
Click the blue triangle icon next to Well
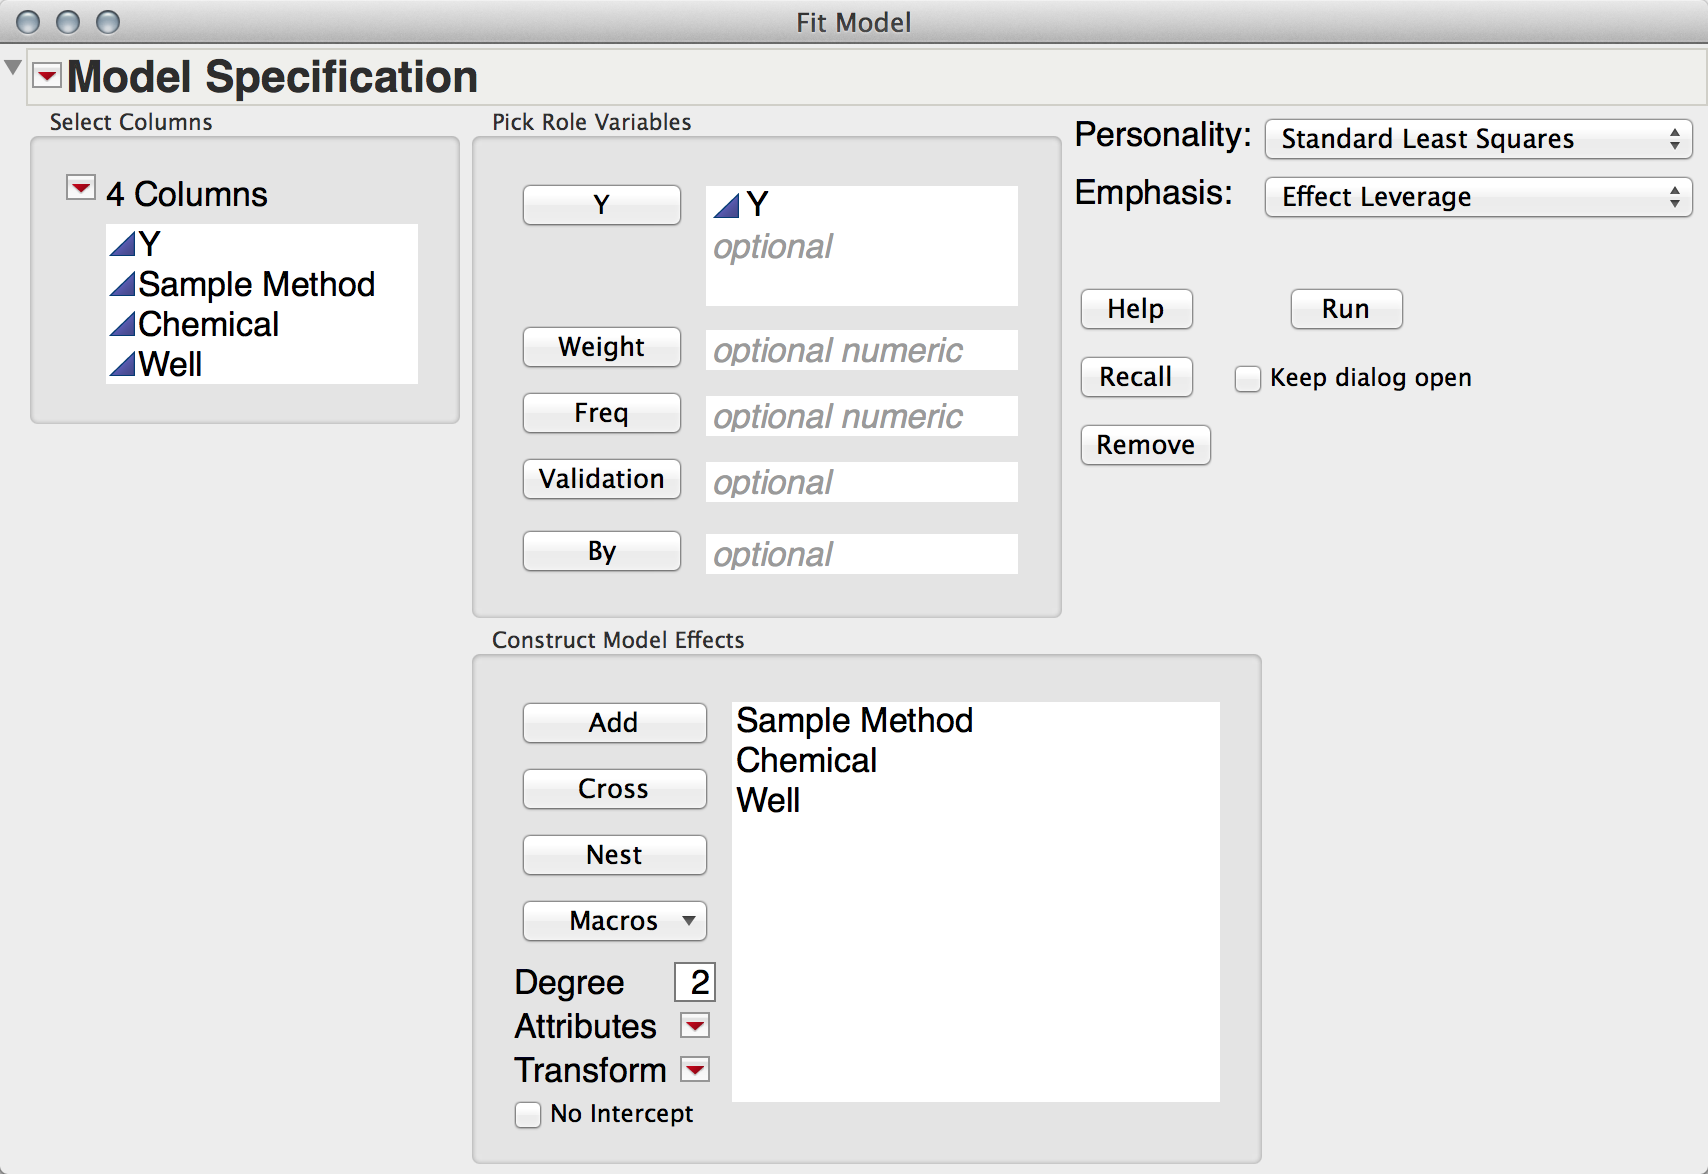pyautogui.click(x=122, y=365)
